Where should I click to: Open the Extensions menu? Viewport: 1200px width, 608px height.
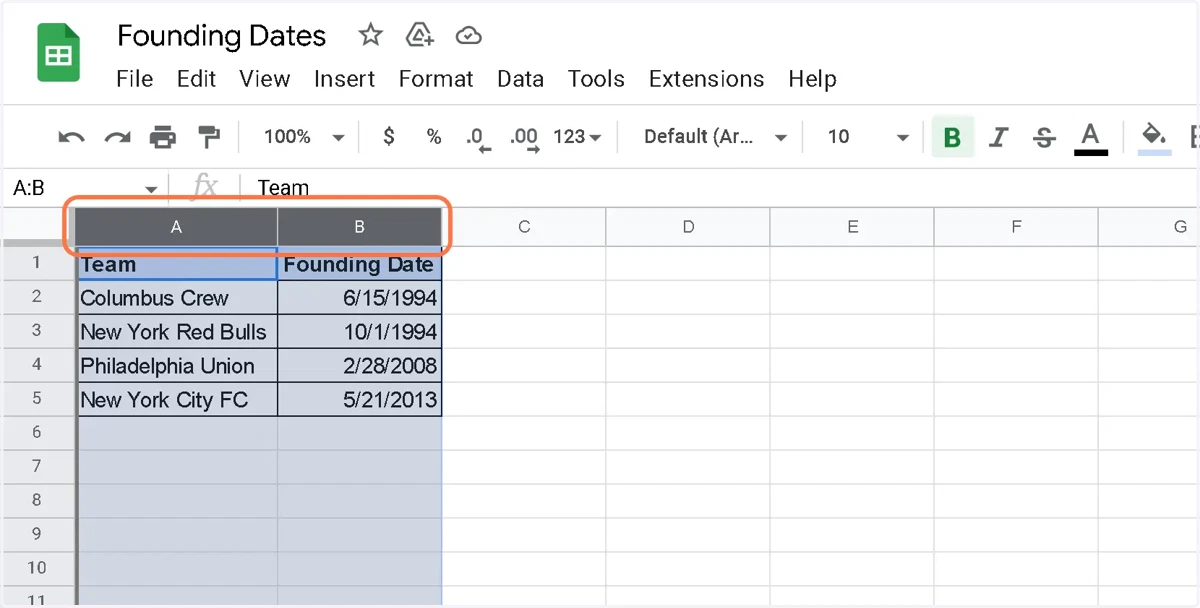(706, 79)
